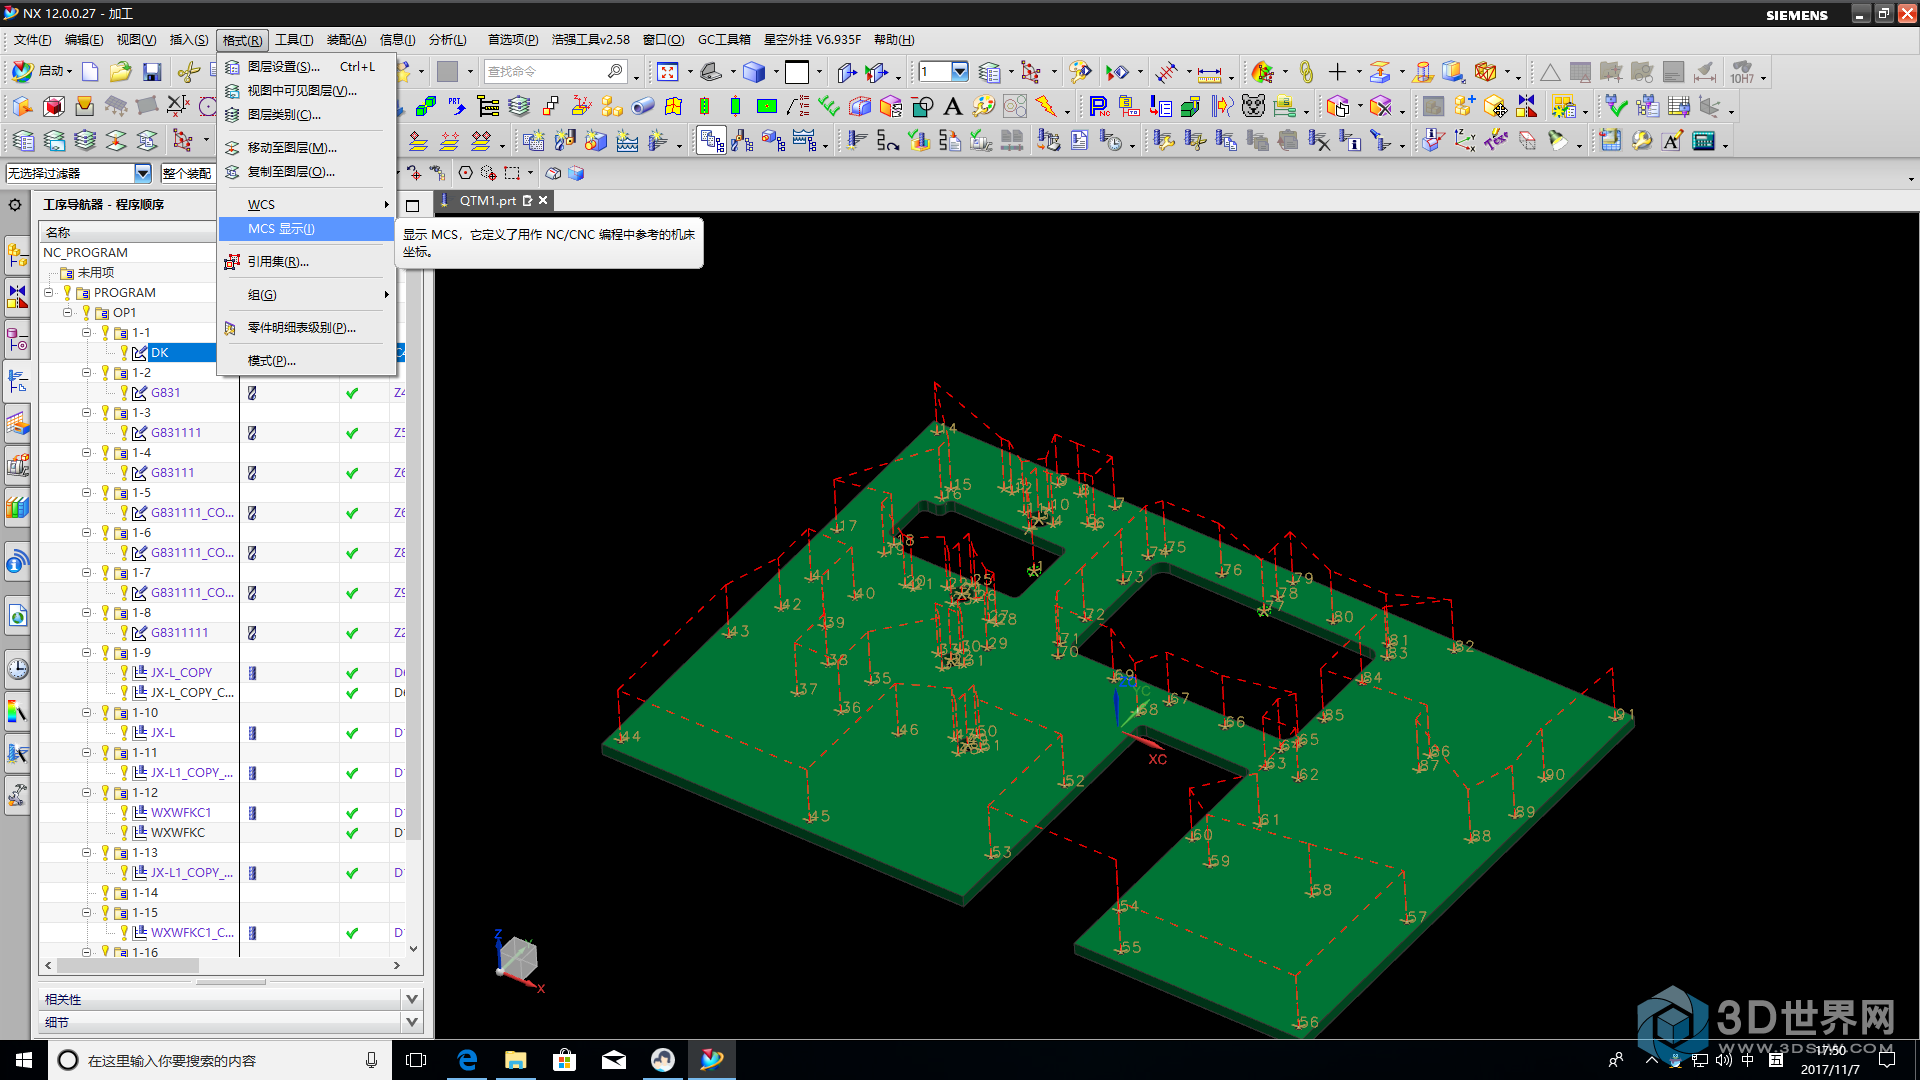
Task: Switch to the QTM1.prt tab
Action: click(487, 201)
